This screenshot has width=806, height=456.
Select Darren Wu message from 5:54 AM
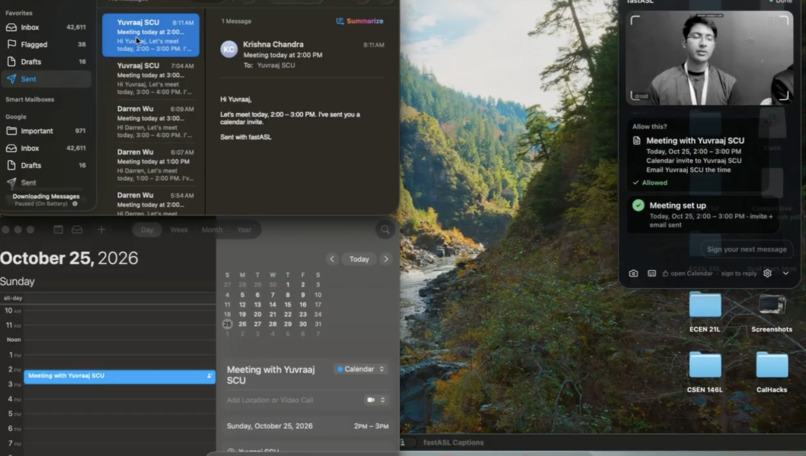pos(151,203)
